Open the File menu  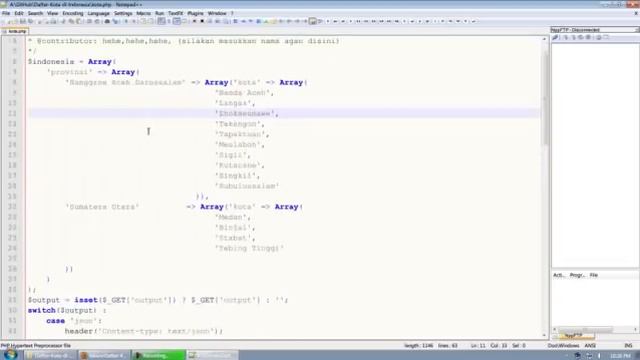6,13
